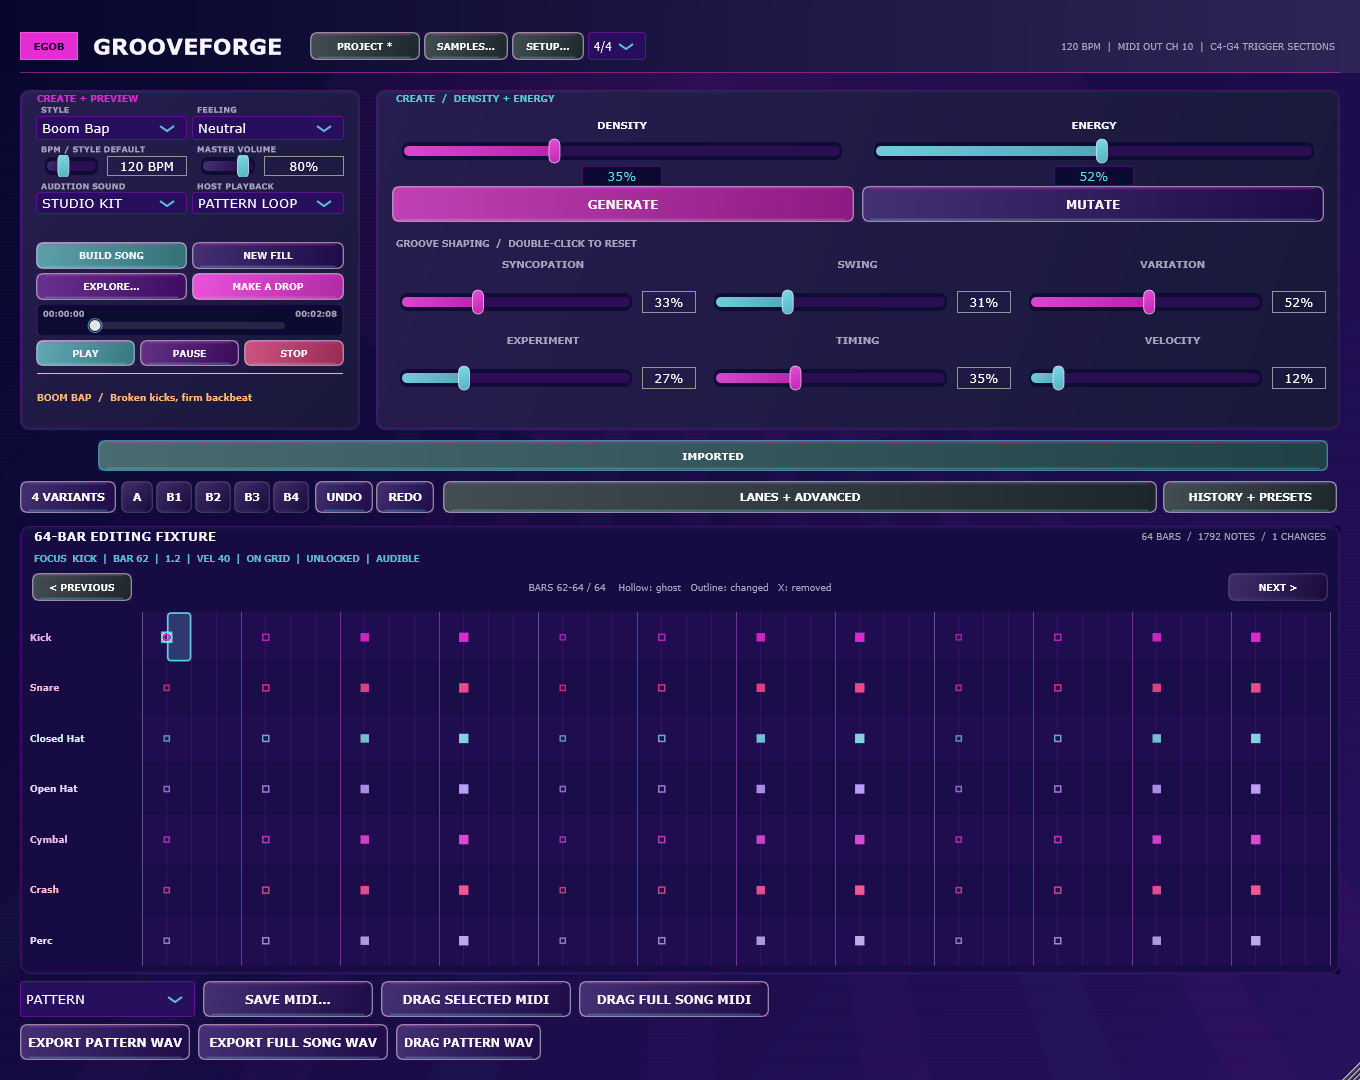Open the Samples menu
This screenshot has width=1360, height=1080.
click(465, 46)
